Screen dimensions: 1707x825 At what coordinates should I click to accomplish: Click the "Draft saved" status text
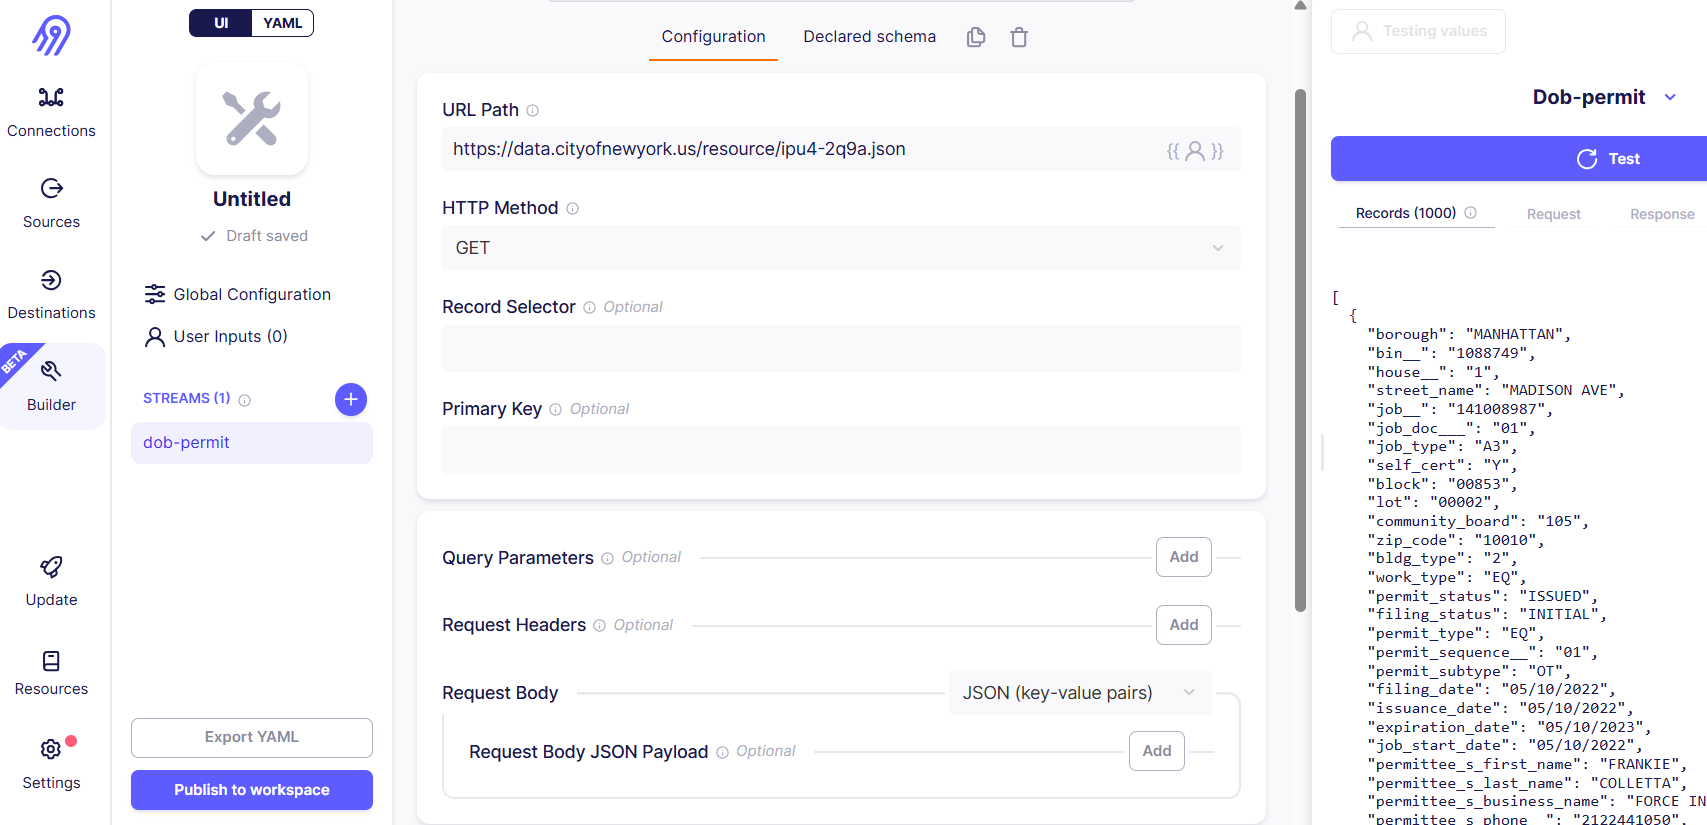tap(267, 236)
